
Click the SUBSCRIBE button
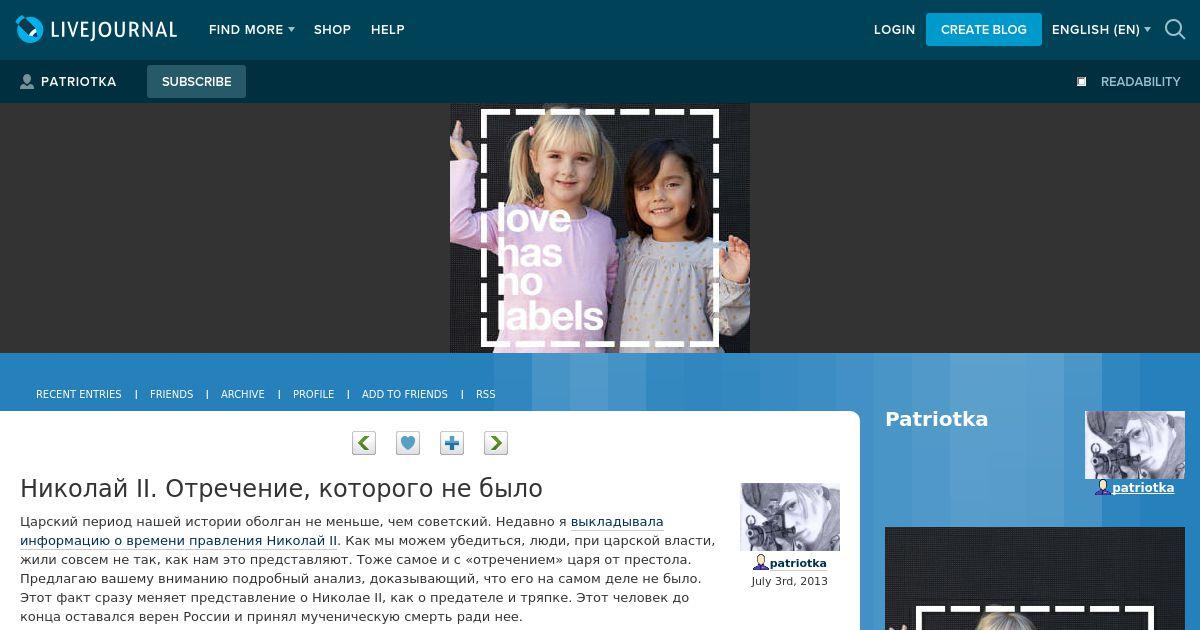tap(196, 82)
